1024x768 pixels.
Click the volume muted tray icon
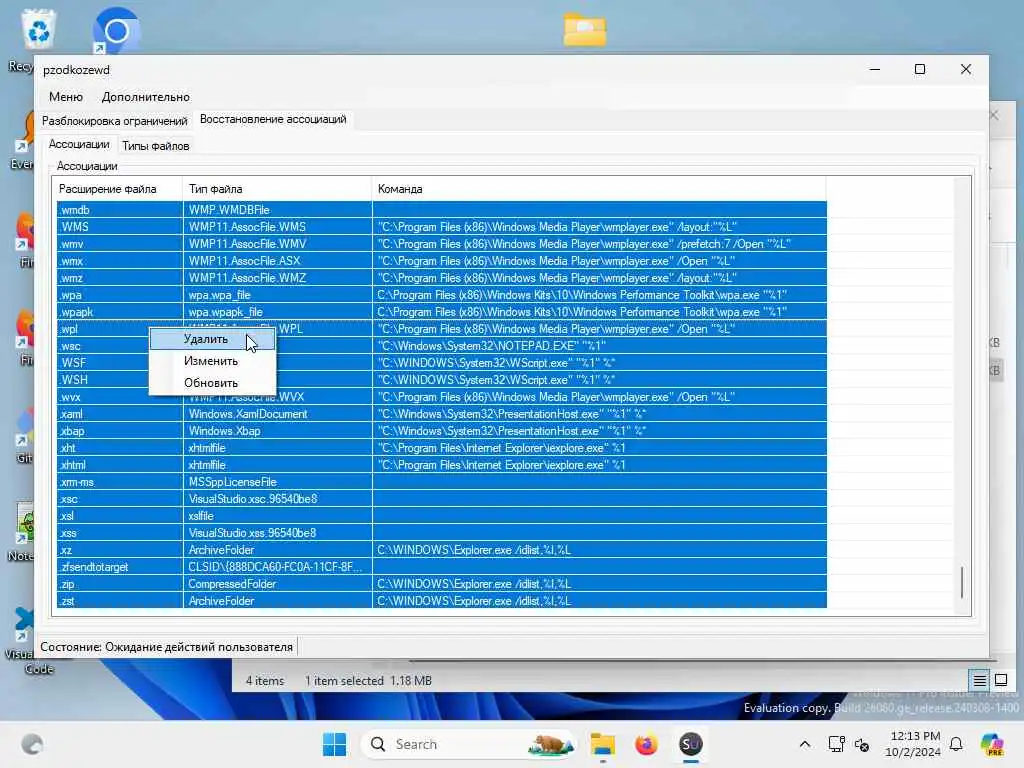pyautogui.click(x=862, y=744)
